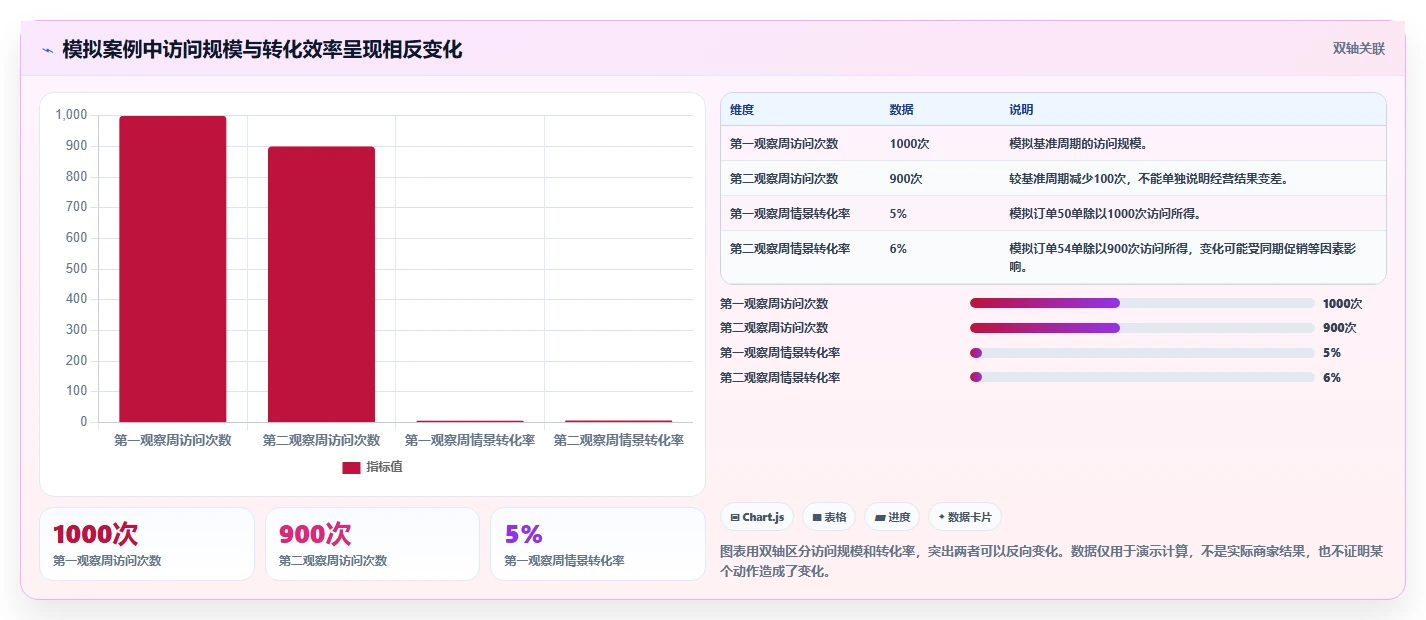
Task: Open the 5% data card
Action: [598, 544]
